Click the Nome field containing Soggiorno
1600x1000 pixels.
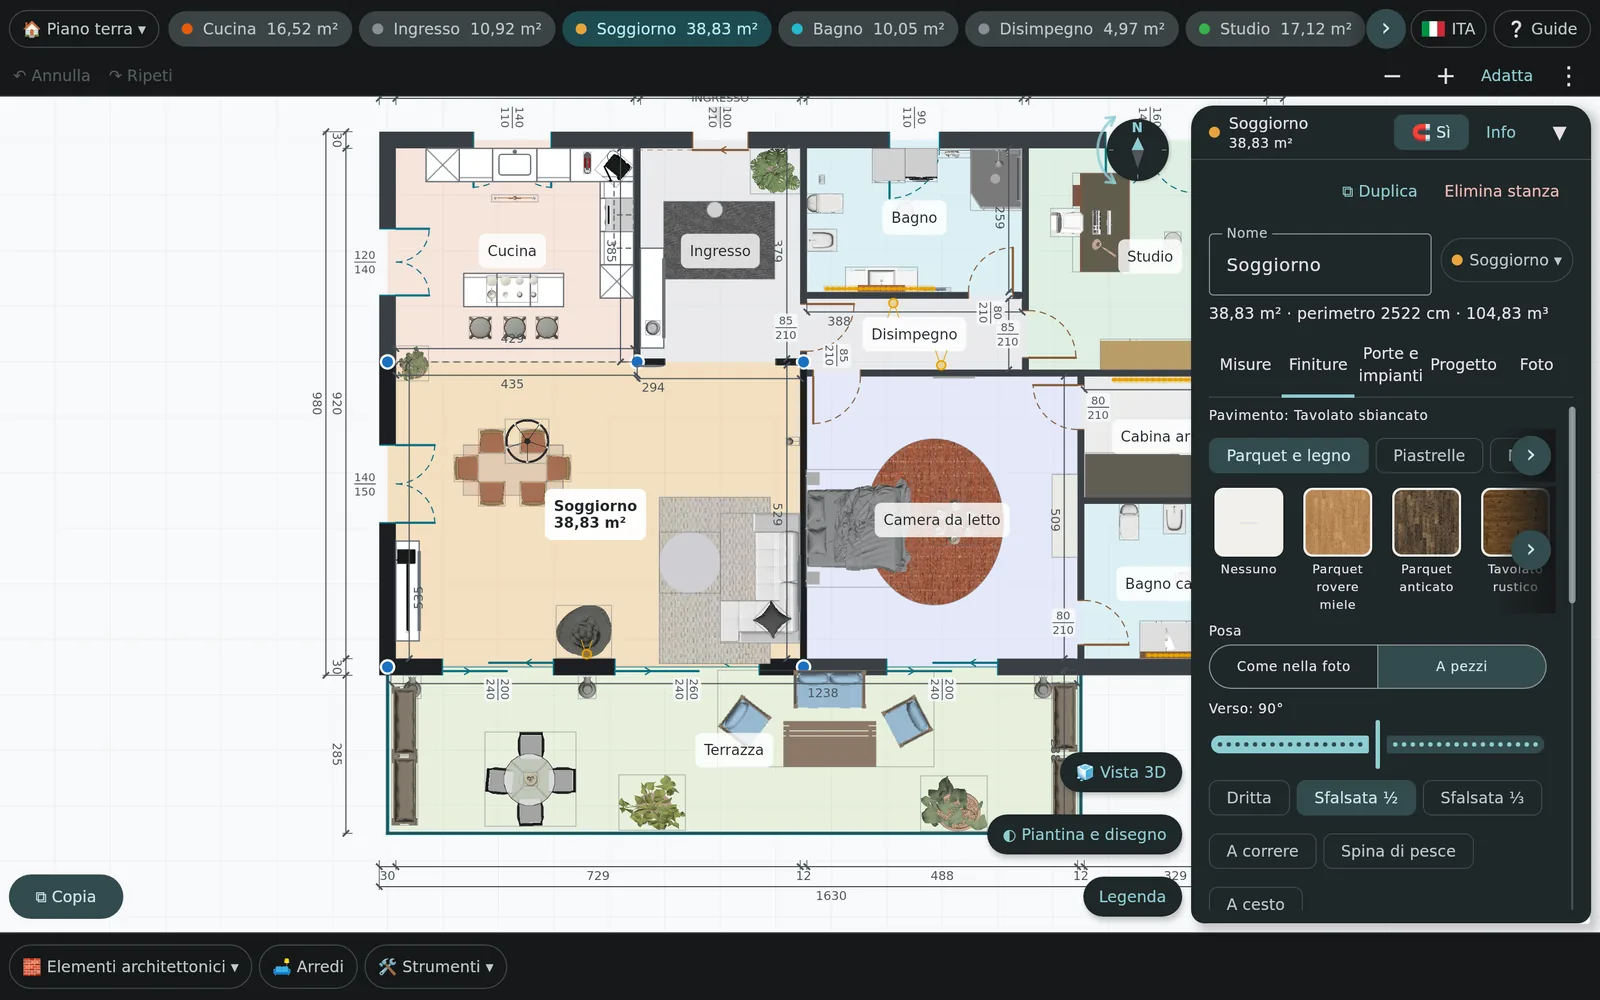(1319, 265)
